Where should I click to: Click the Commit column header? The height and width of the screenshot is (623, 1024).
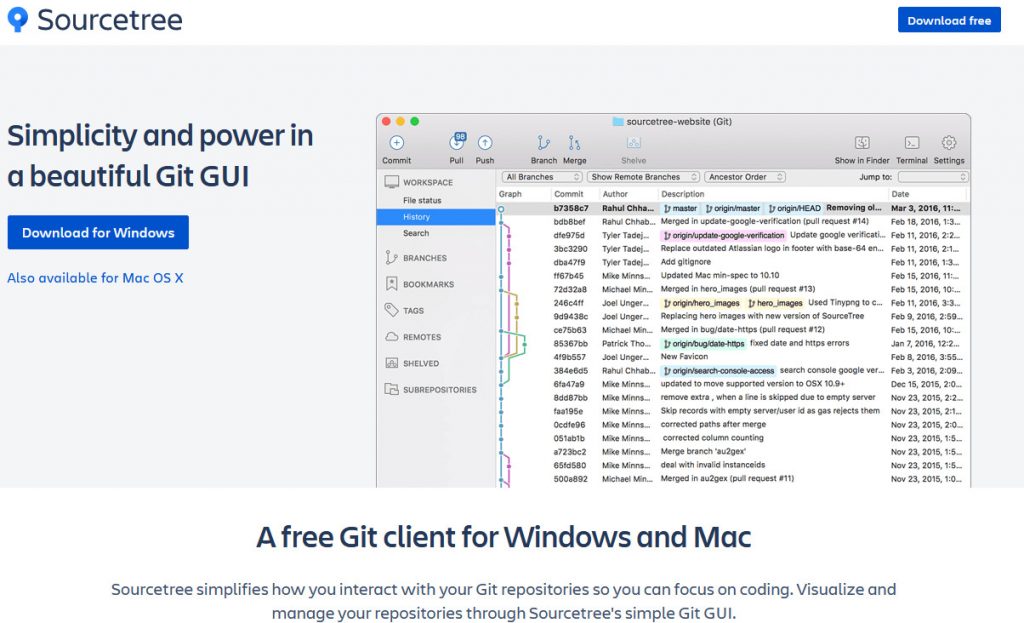click(x=568, y=194)
